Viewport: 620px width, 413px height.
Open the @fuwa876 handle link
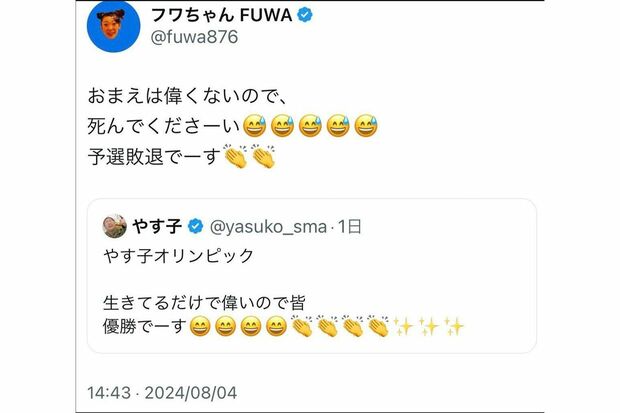coord(194,39)
